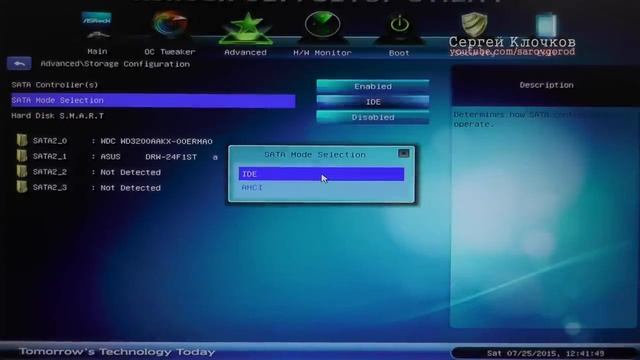
Task: Click the Description panel header
Action: point(546,85)
